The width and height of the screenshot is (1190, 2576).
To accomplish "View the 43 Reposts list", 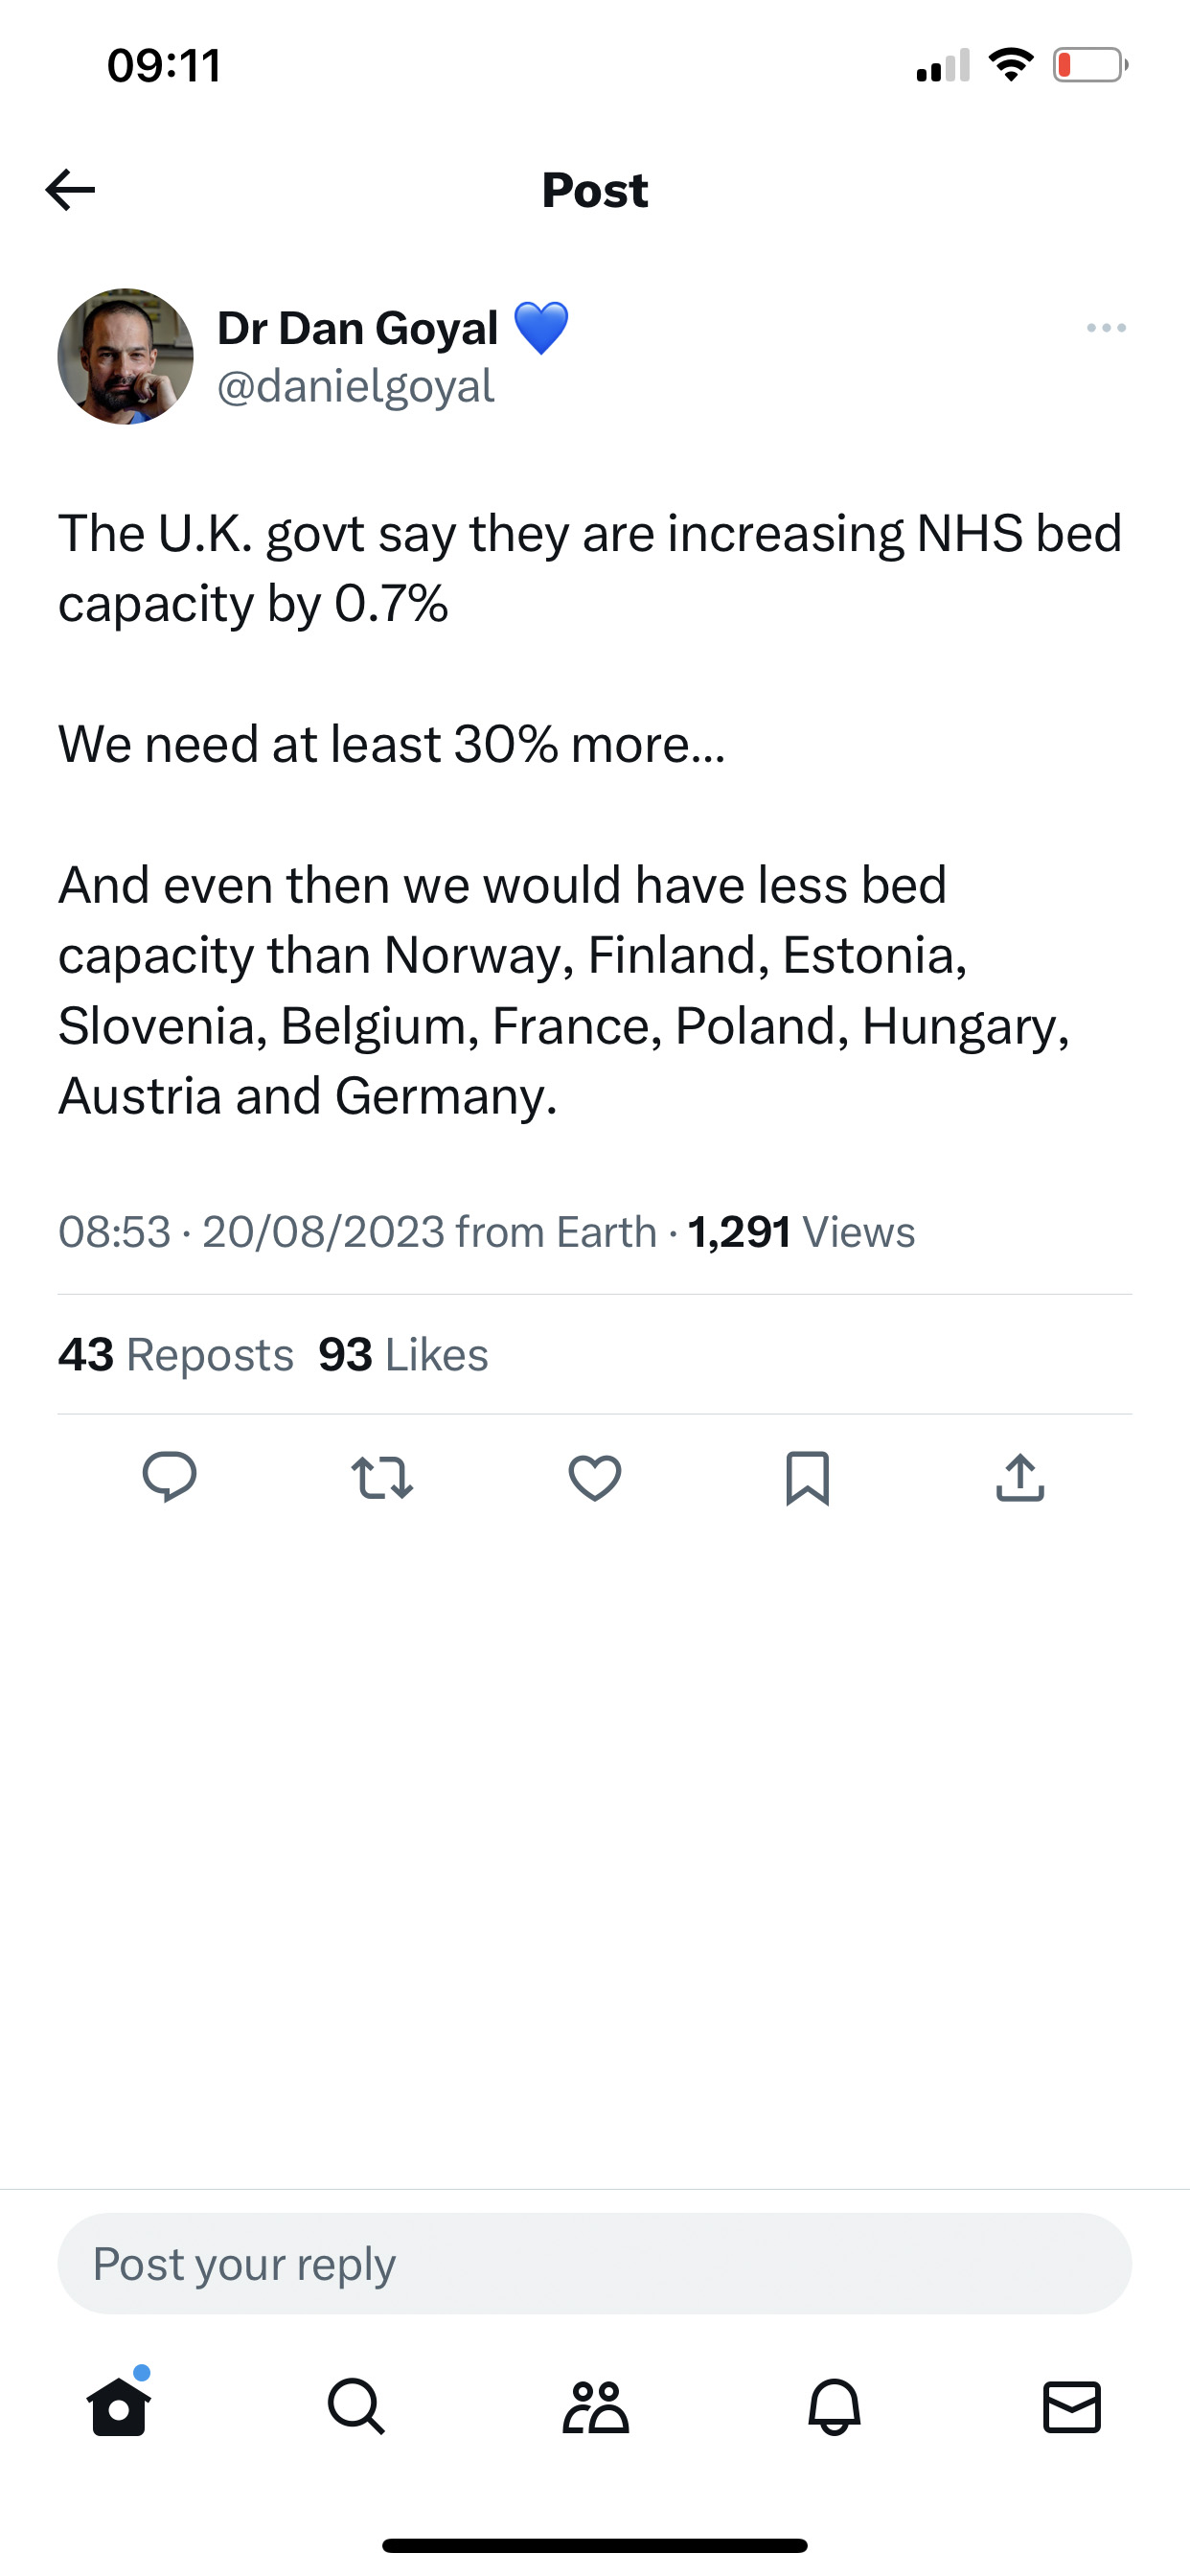I will [176, 1355].
